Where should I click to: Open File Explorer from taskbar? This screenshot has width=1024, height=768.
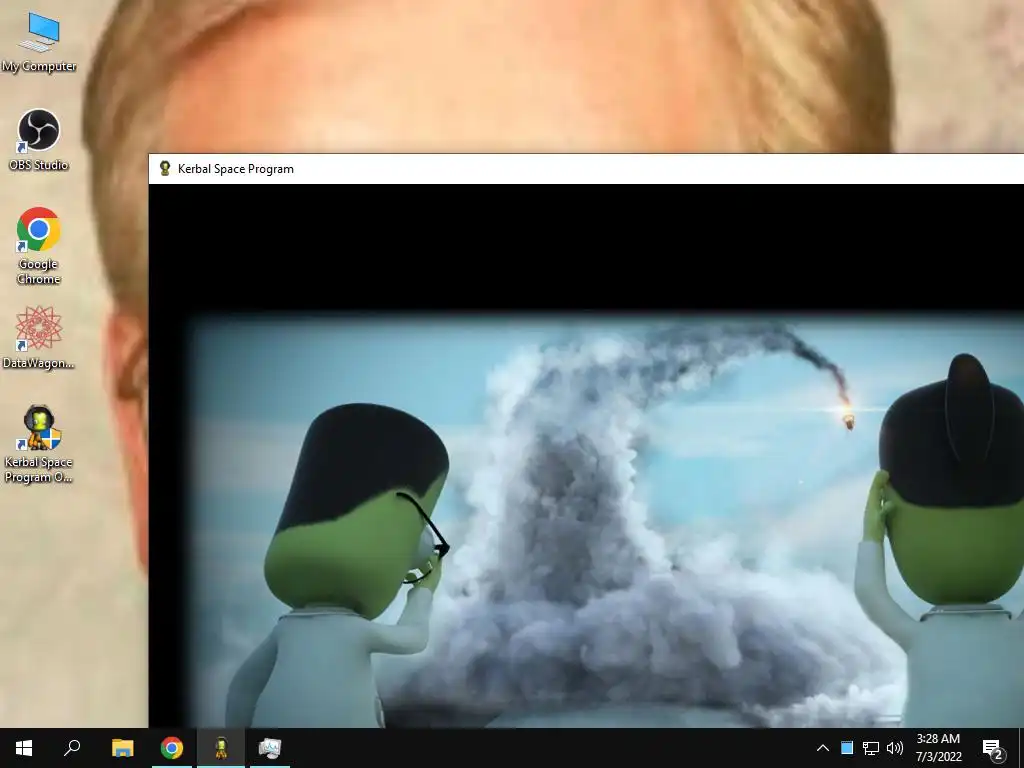click(x=122, y=748)
